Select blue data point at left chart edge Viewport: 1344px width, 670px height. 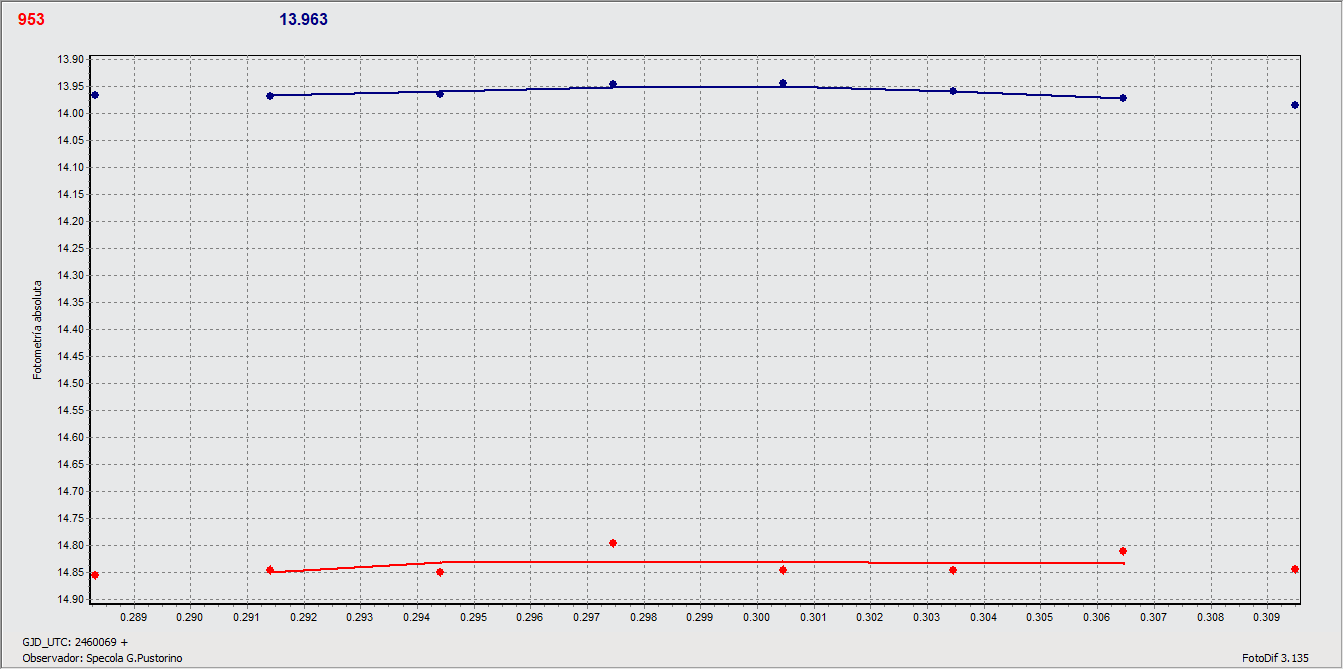(x=95, y=95)
